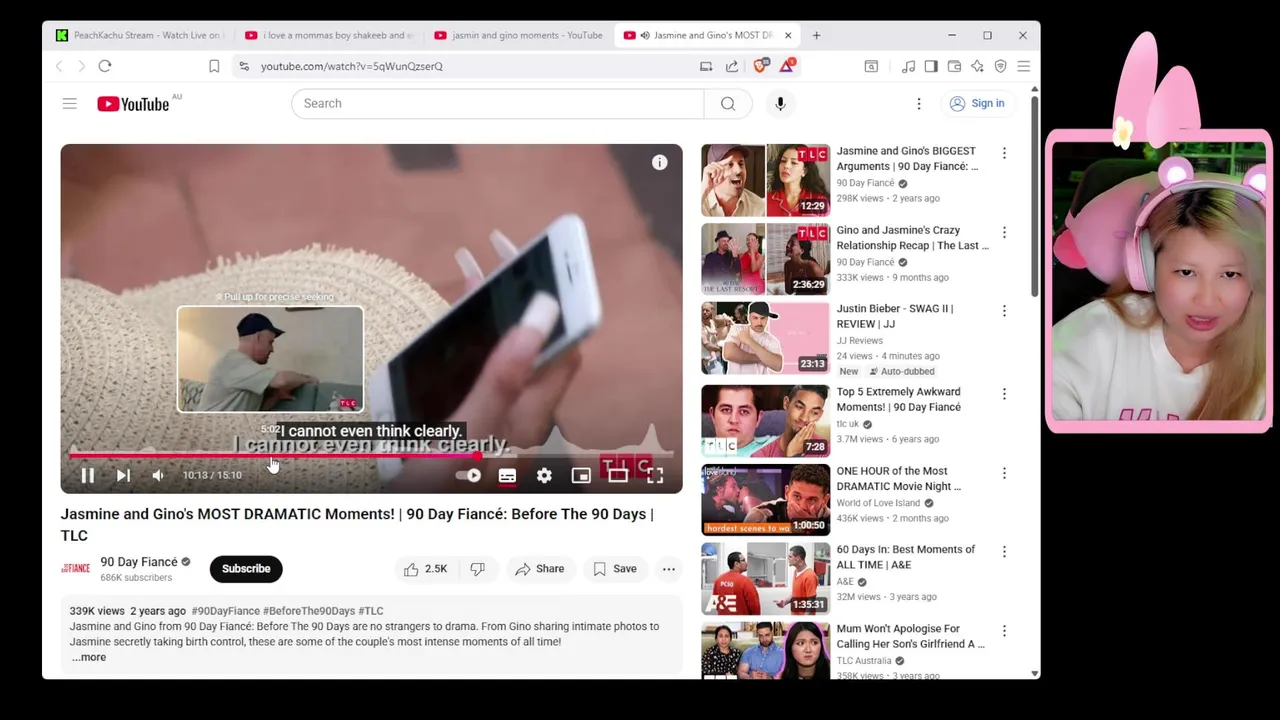
Task: Open options for Crazy Relationship Recap video
Action: pyautogui.click(x=1004, y=232)
